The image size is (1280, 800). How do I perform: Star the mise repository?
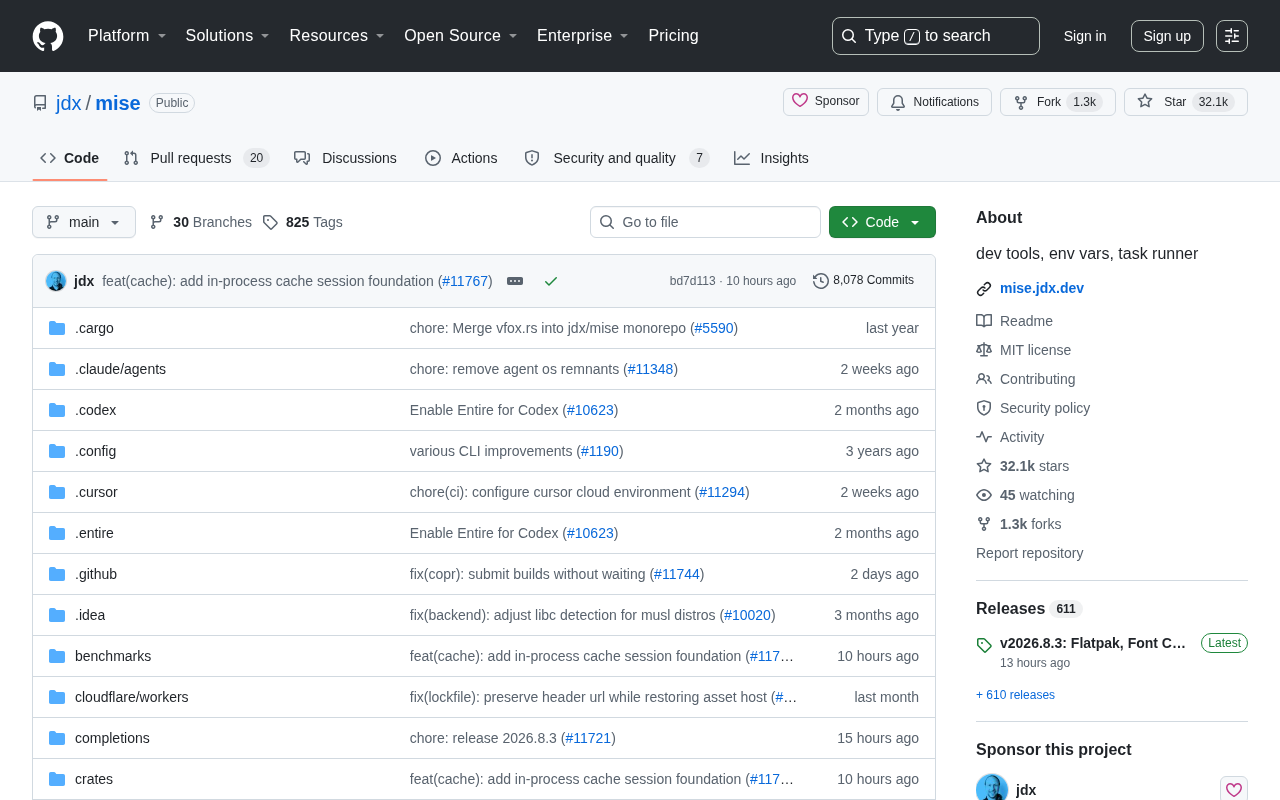click(x=1186, y=102)
